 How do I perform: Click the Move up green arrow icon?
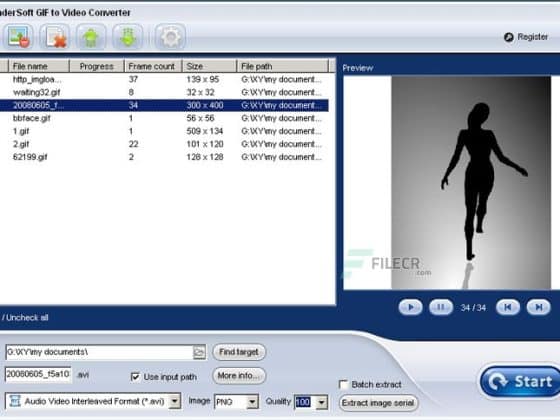point(91,37)
